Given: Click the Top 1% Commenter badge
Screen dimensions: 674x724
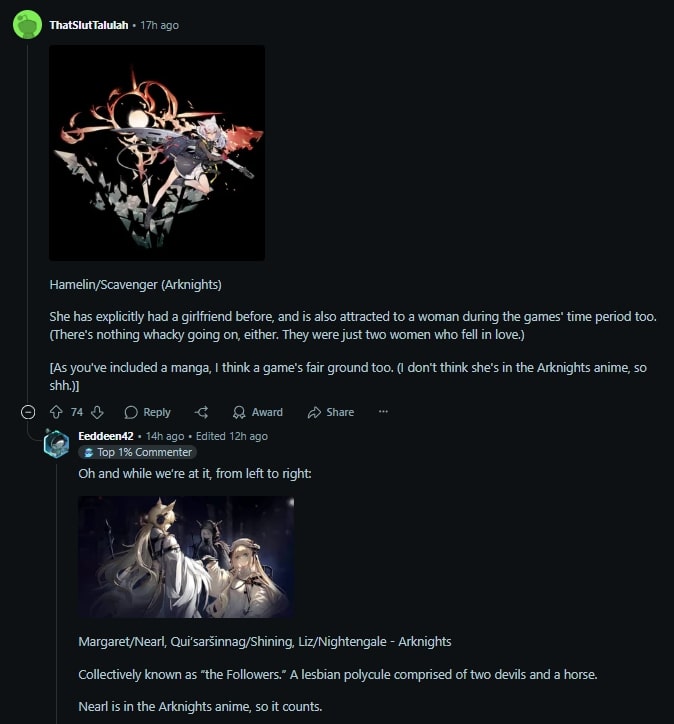Looking at the screenshot, I should pyautogui.click(x=138, y=452).
